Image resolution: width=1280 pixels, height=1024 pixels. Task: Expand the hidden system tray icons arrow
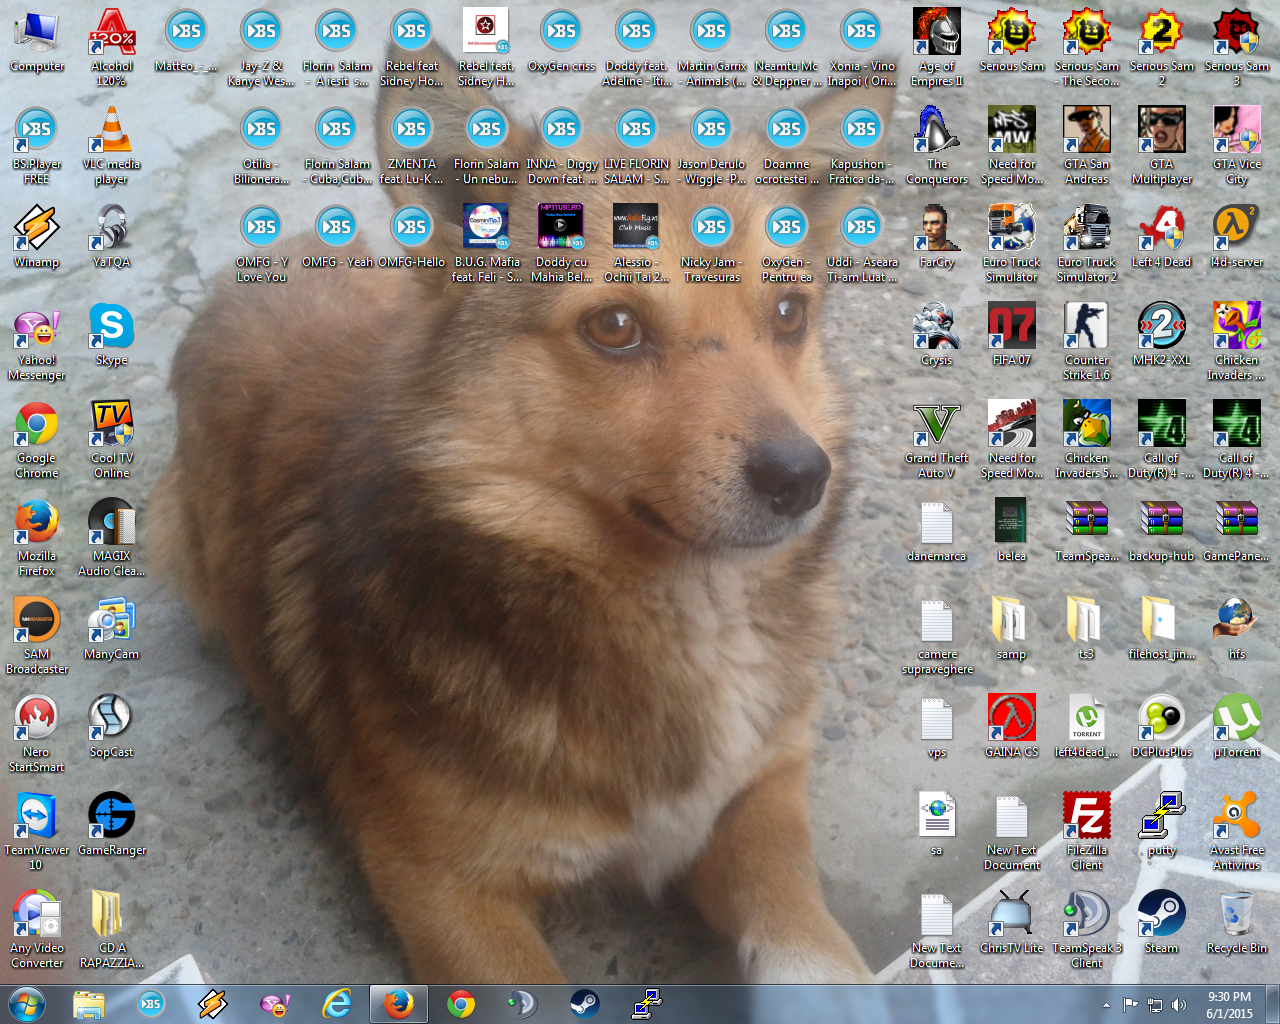tap(1106, 1005)
